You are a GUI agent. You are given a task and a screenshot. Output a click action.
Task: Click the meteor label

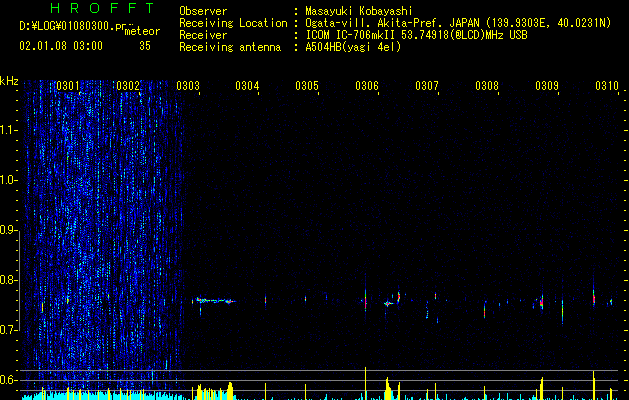142,31
